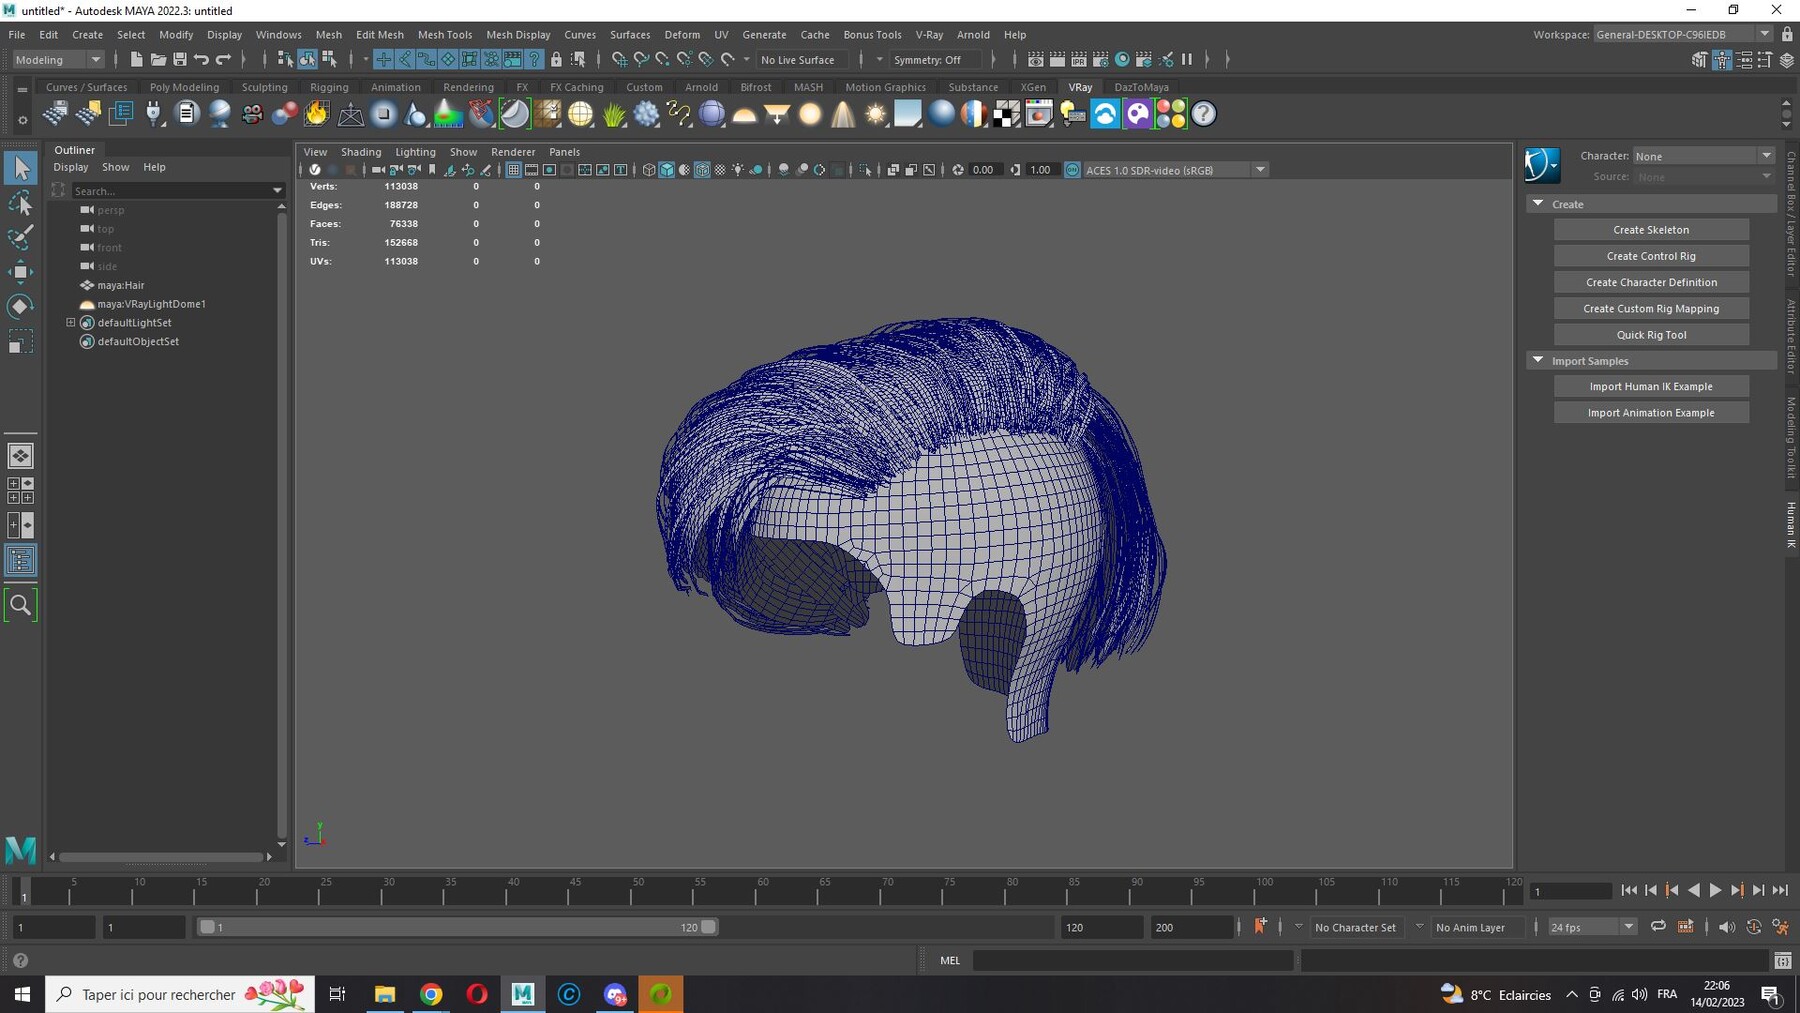Viewport: 1800px width, 1013px height.
Task: Expand the defaultLightSet node in Outliner
Action: pyautogui.click(x=71, y=323)
